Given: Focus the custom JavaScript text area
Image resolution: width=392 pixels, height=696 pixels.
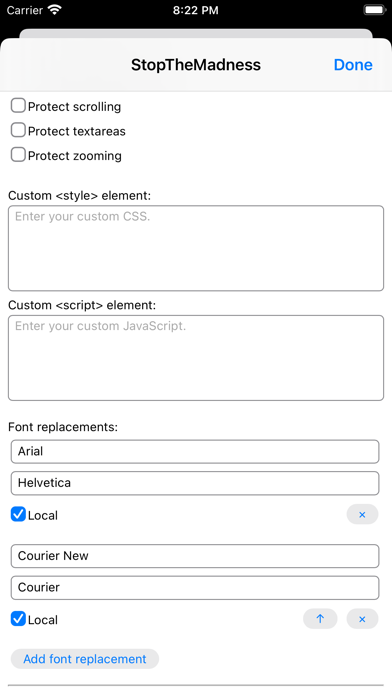Looking at the screenshot, I should 196,358.
